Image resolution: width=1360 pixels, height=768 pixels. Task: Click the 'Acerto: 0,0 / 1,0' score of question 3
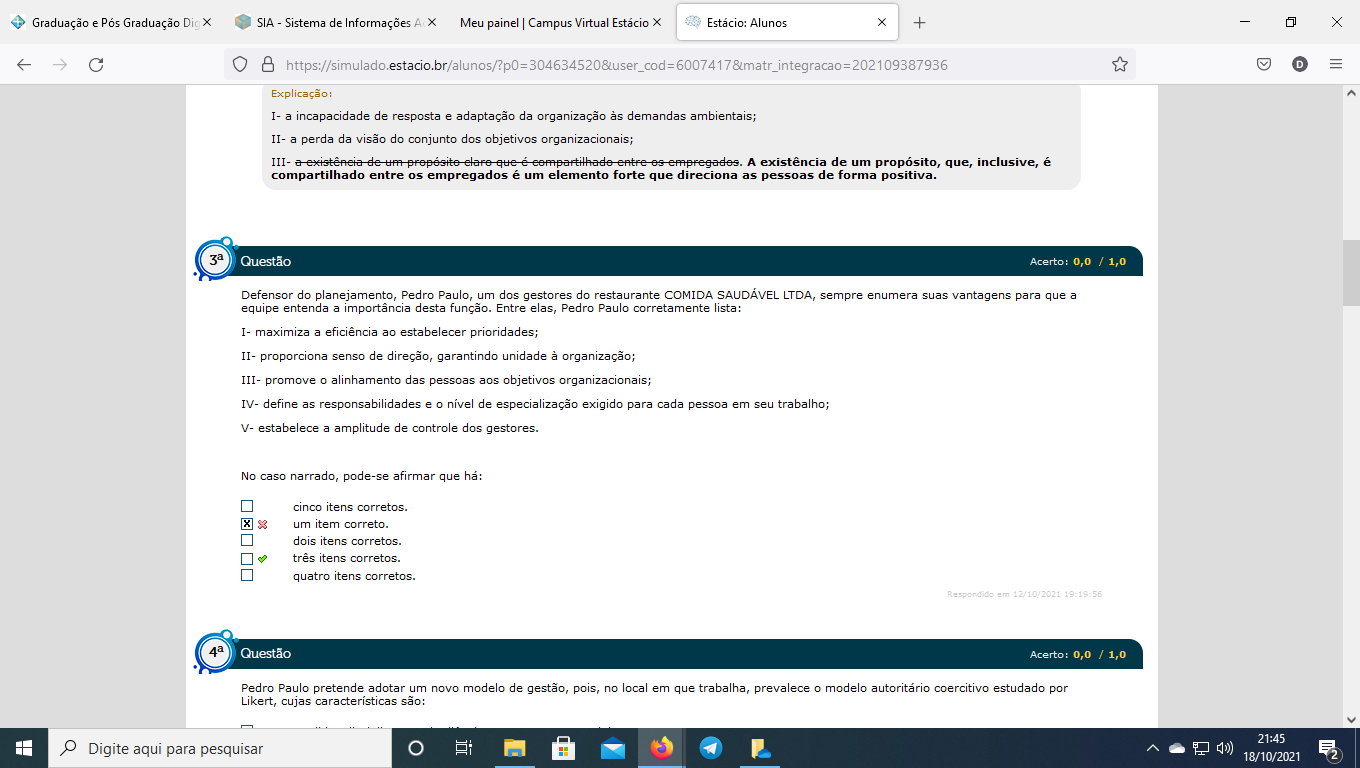(x=1078, y=262)
